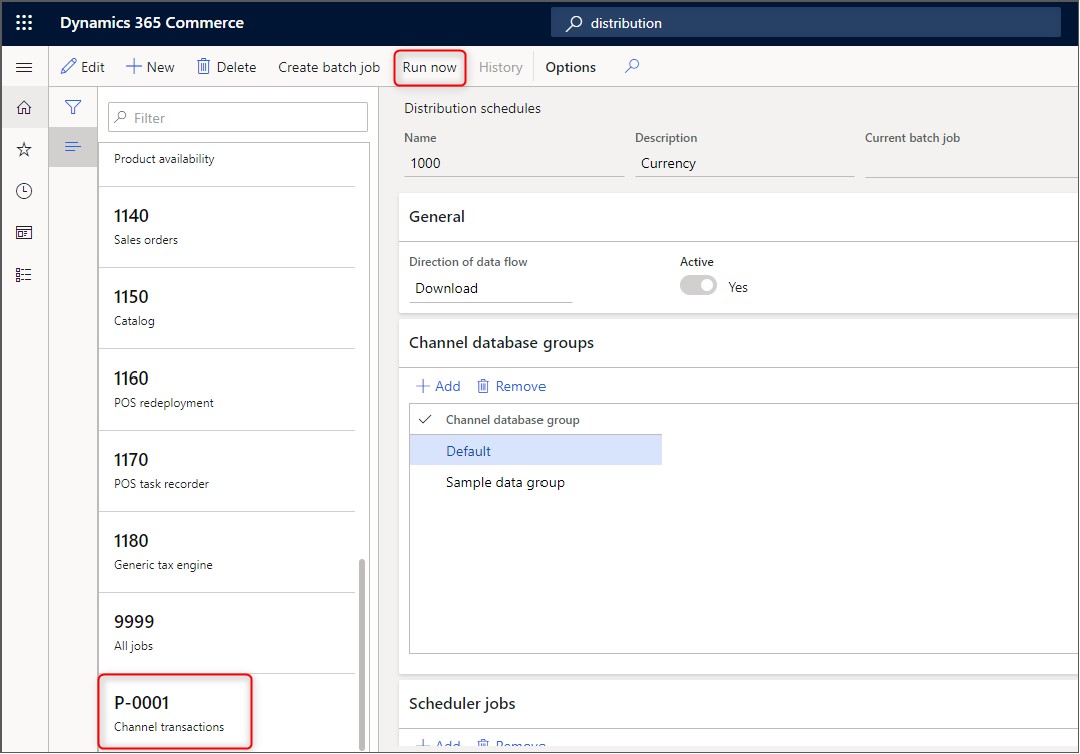Click the Edit button
The image size is (1080, 754).
point(83,67)
